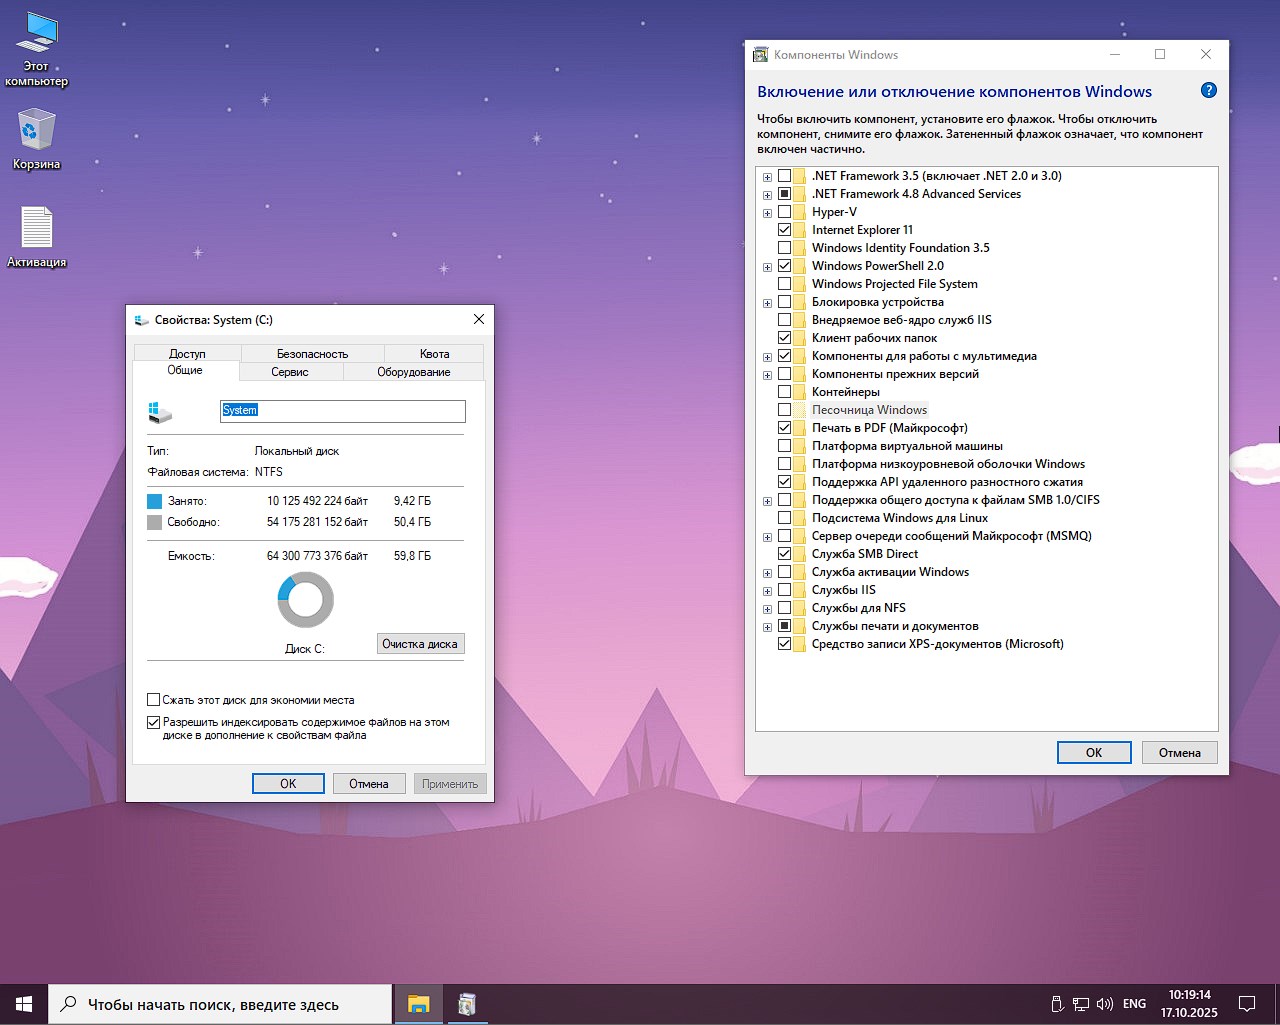Open File Explorer from the taskbar
The height and width of the screenshot is (1025, 1280).
pyautogui.click(x=418, y=1004)
